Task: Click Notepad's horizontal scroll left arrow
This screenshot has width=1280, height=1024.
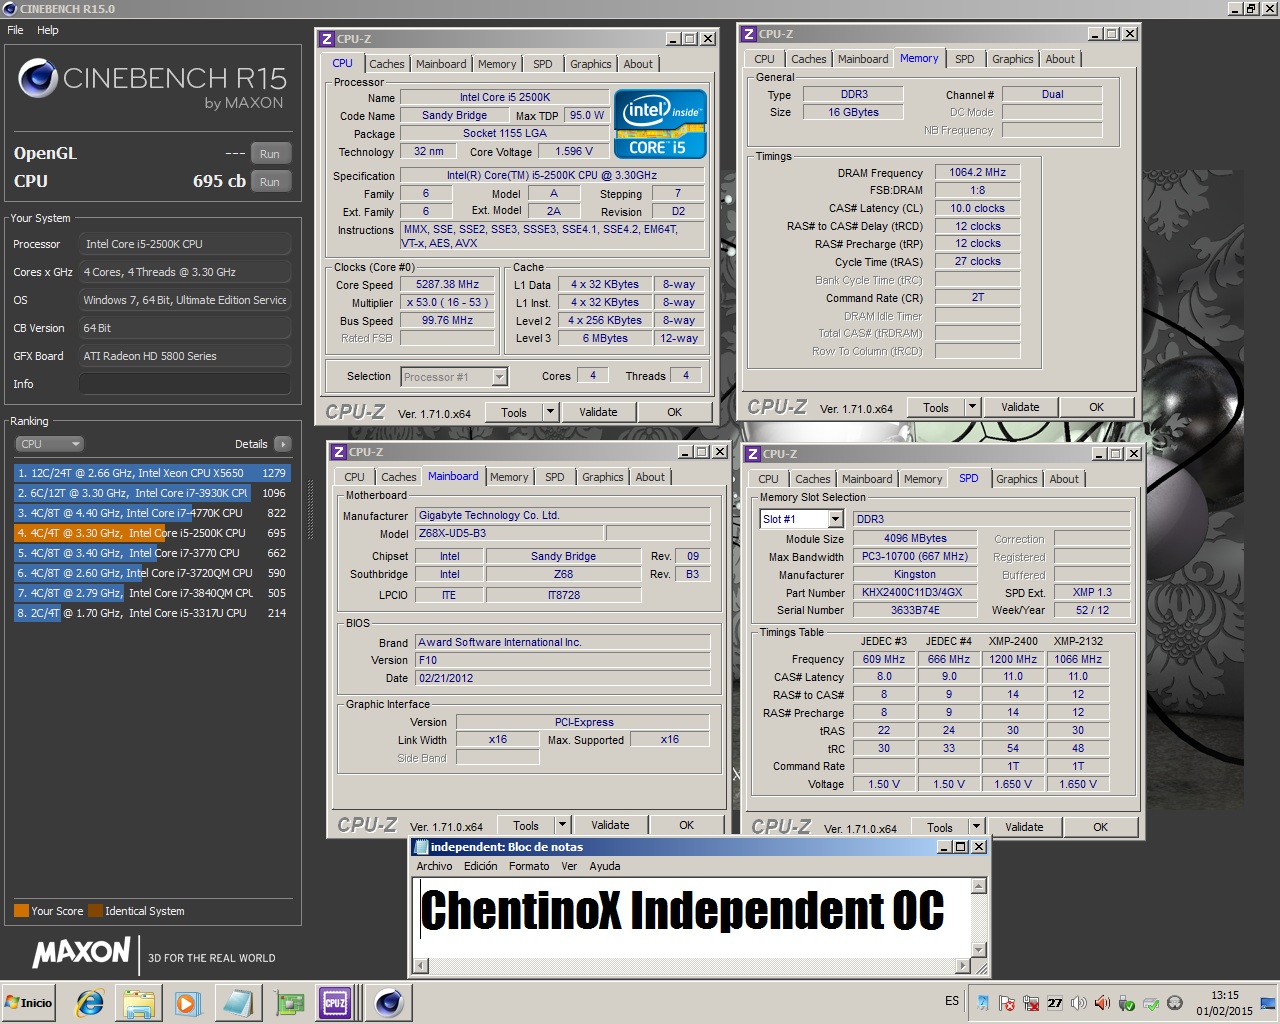Action: tap(421, 966)
